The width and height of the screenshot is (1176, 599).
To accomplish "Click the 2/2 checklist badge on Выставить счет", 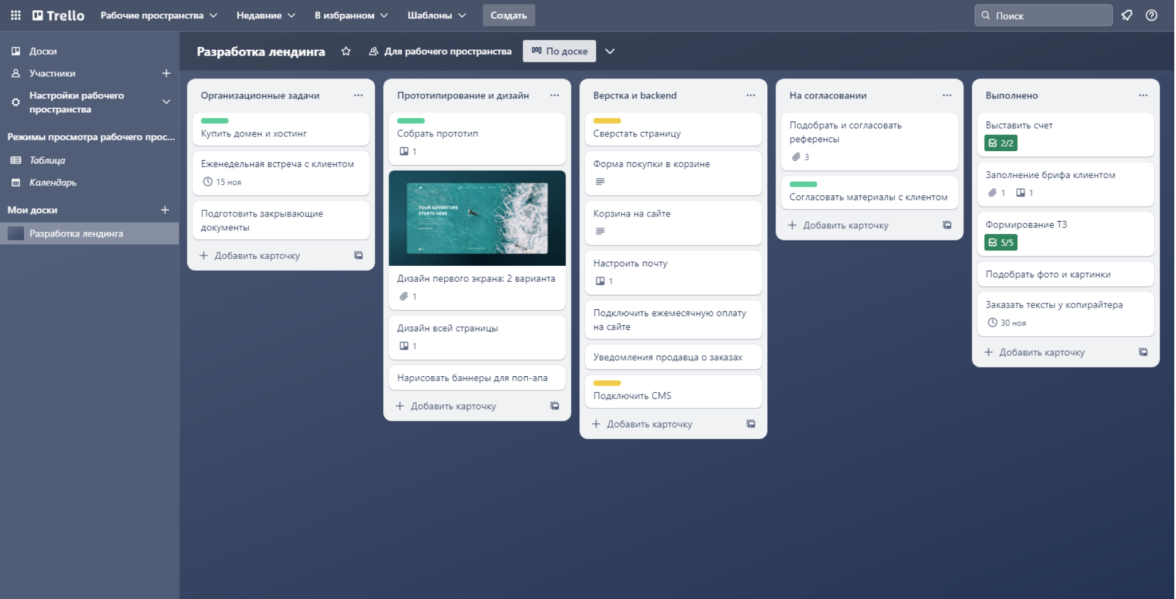I will [1001, 143].
